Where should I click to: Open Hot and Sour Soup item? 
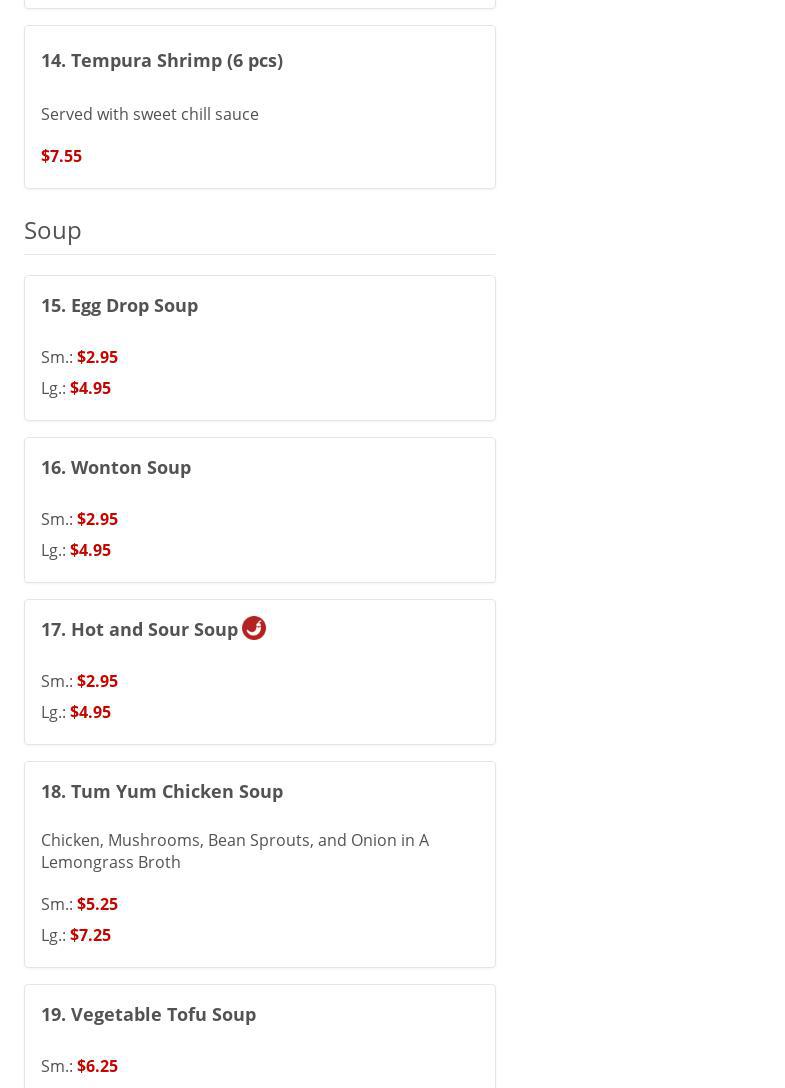[x=139, y=629]
